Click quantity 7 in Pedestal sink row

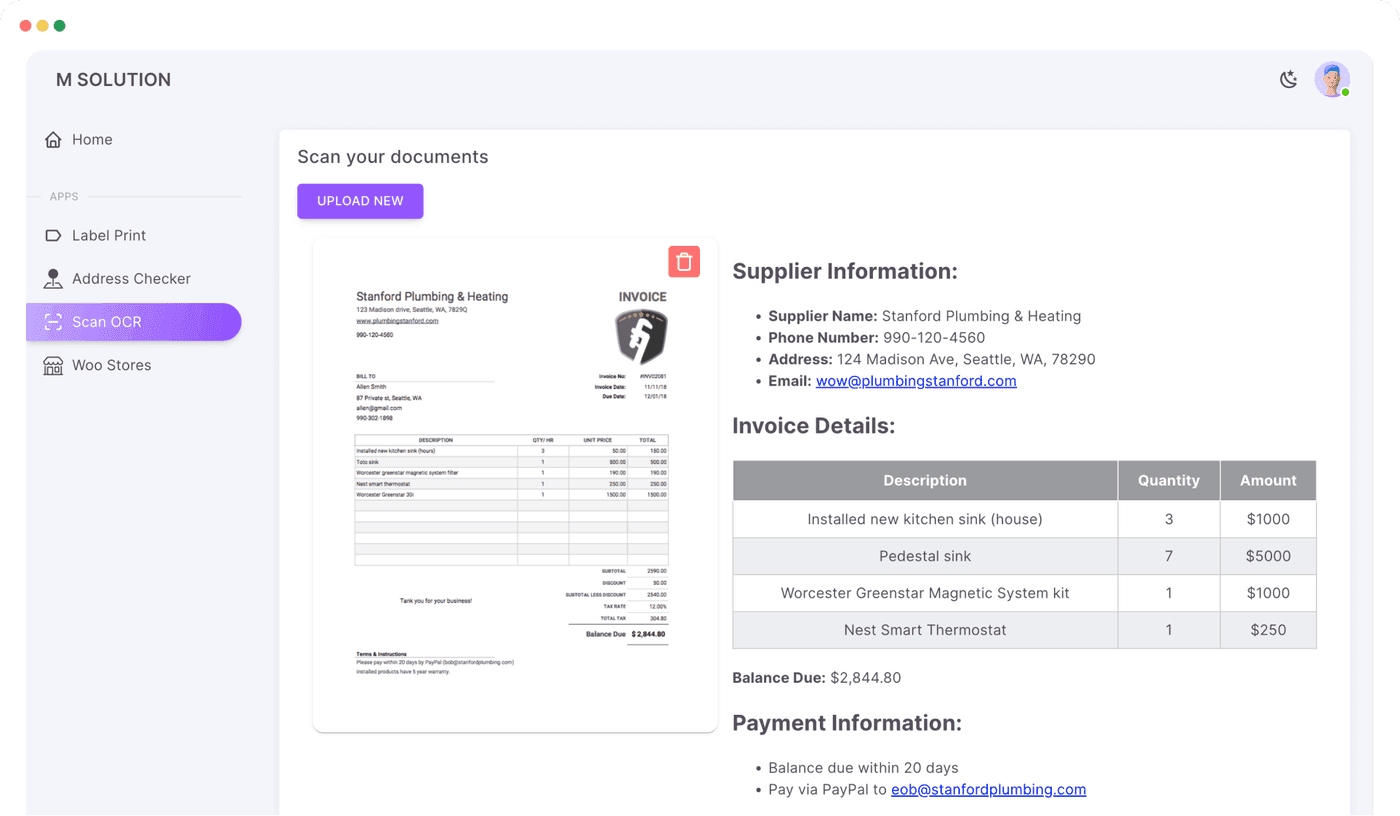click(1169, 557)
